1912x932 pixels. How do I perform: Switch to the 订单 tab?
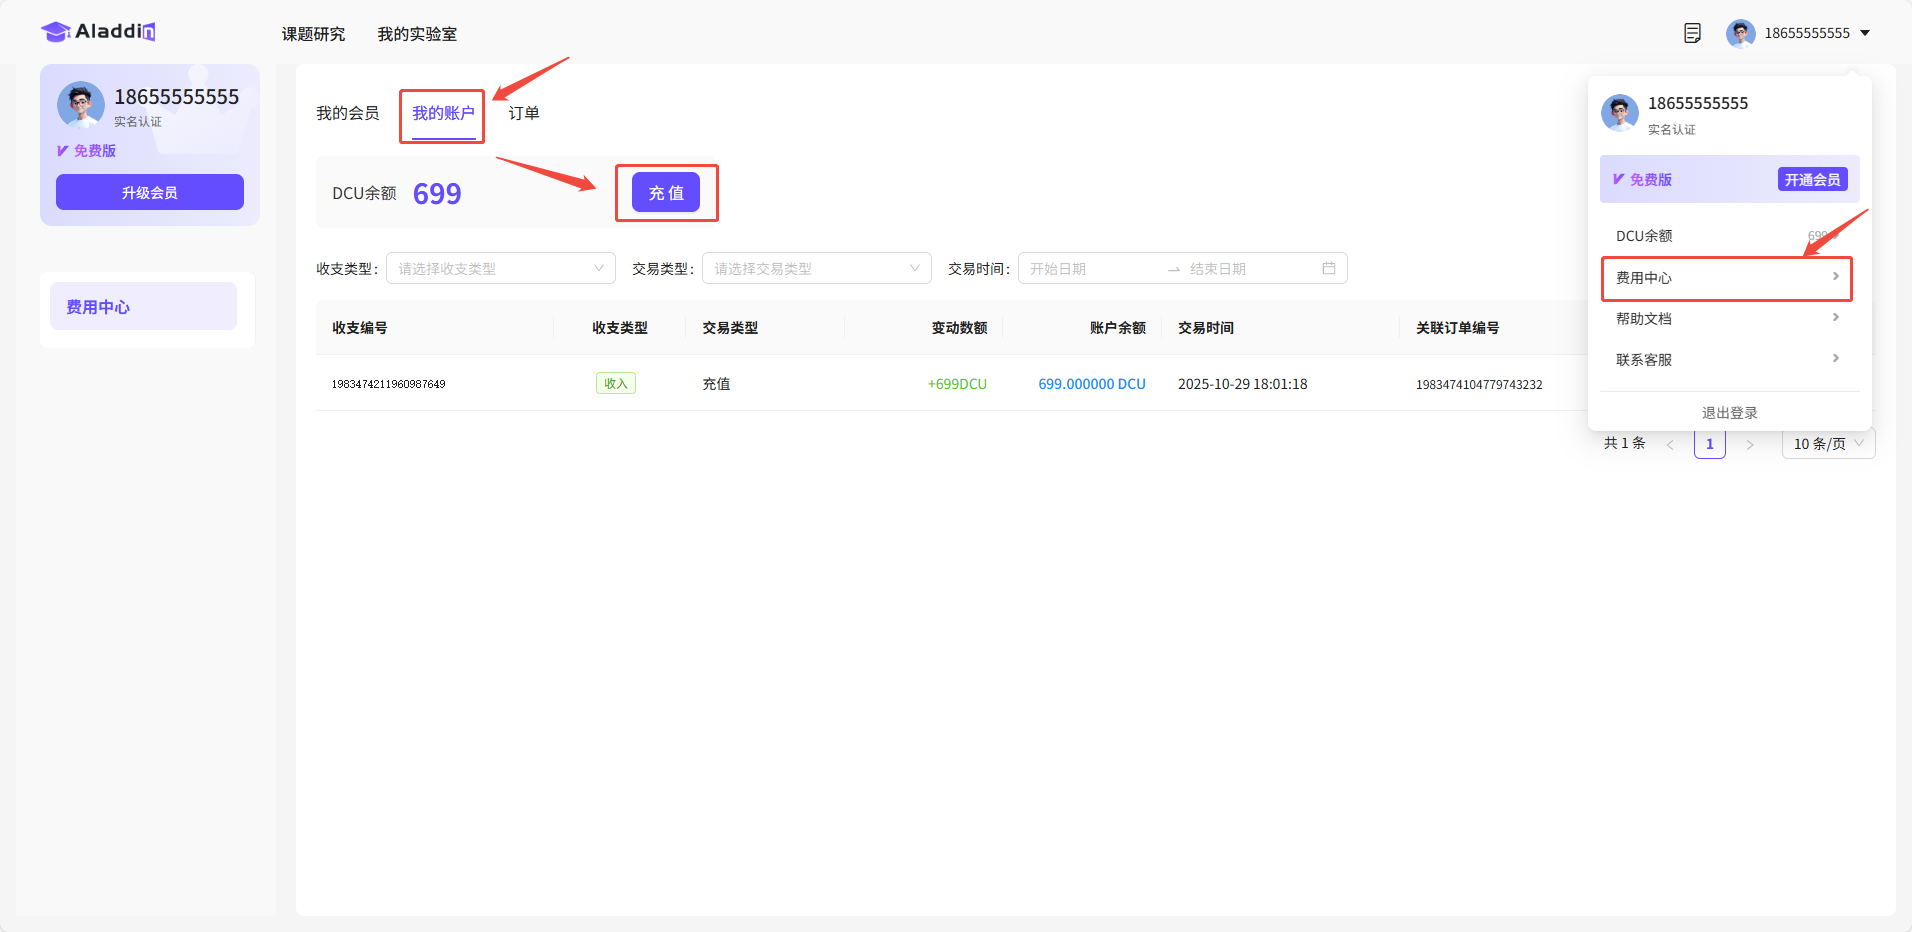point(524,113)
